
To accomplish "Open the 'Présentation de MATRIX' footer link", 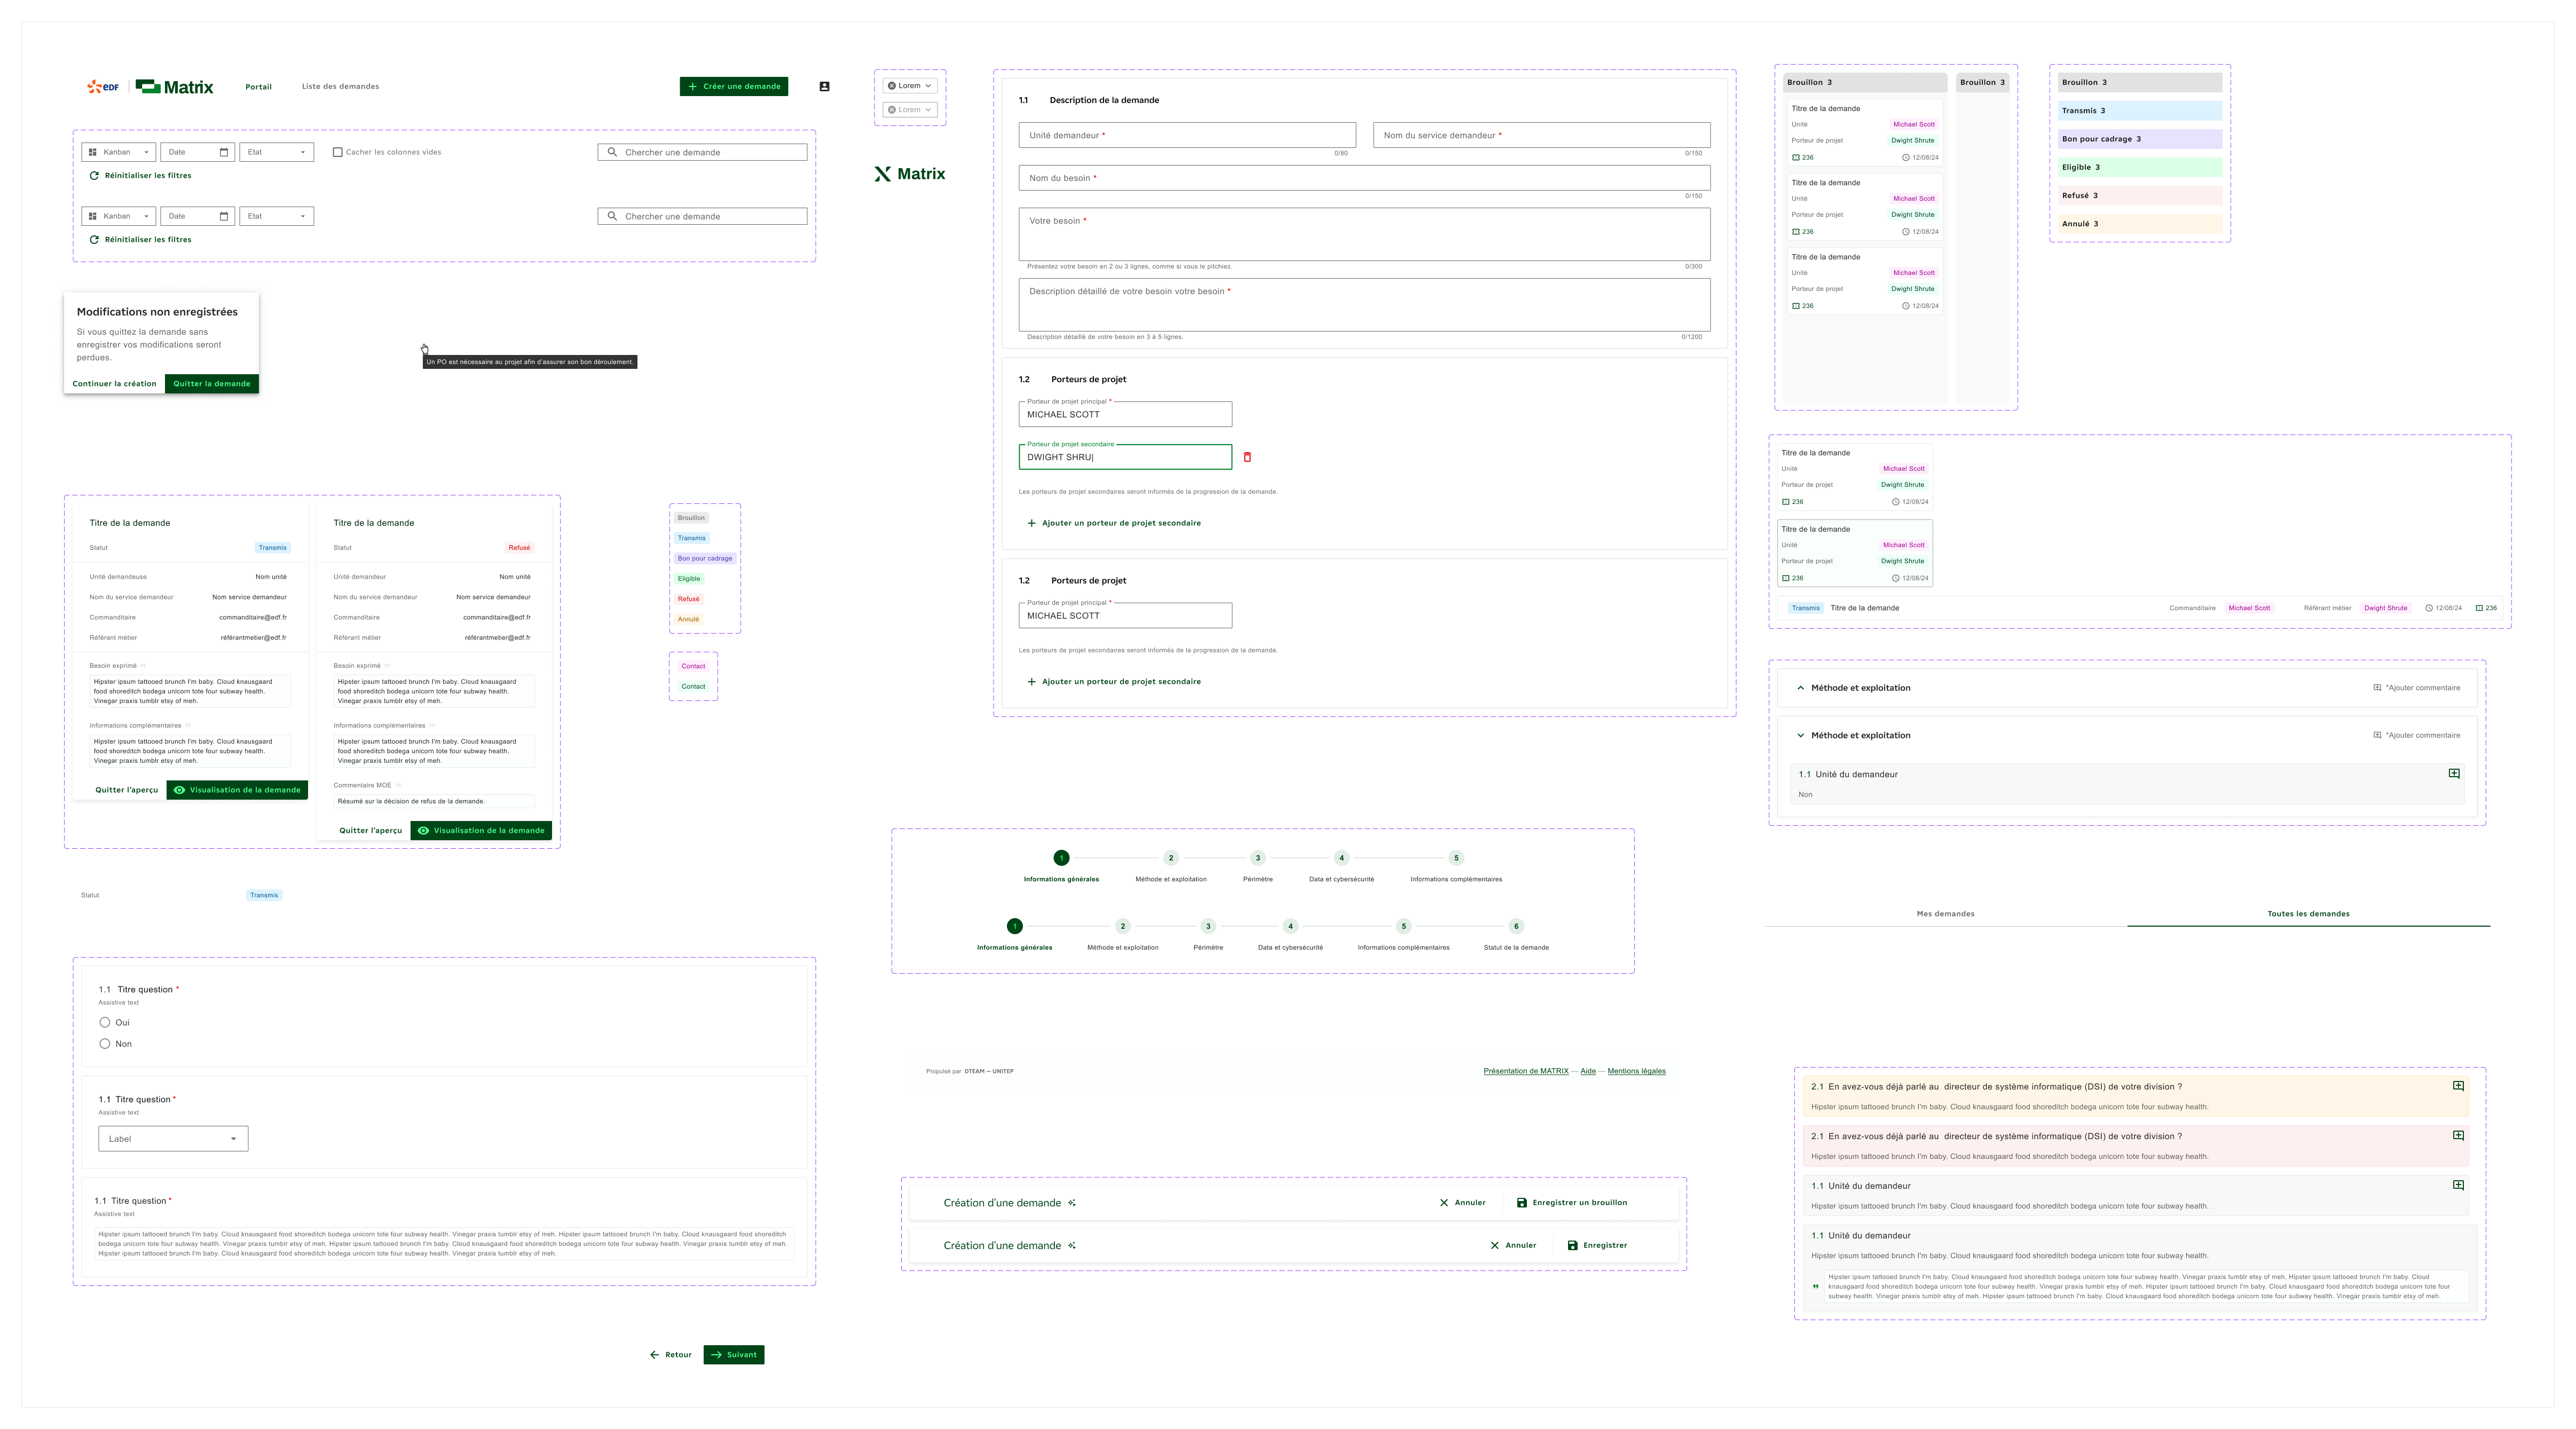I will (x=1526, y=1071).
